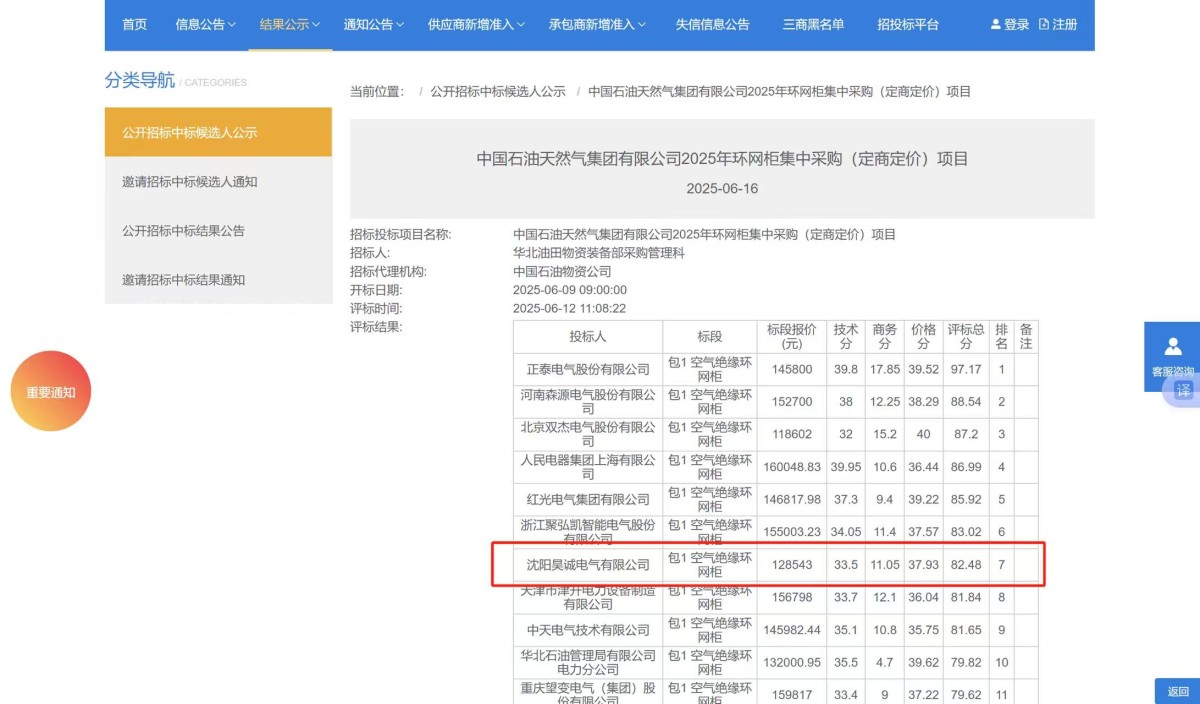
Task: Click the 登录 login link with user icon
Action: tap(1009, 24)
